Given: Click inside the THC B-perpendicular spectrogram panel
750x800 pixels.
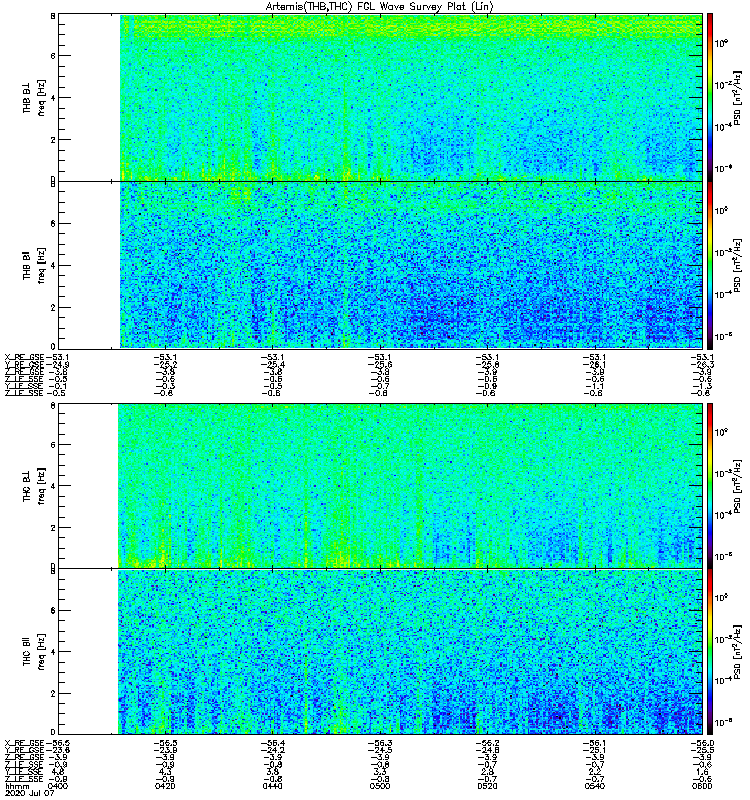Looking at the screenshot, I should click(x=380, y=486).
